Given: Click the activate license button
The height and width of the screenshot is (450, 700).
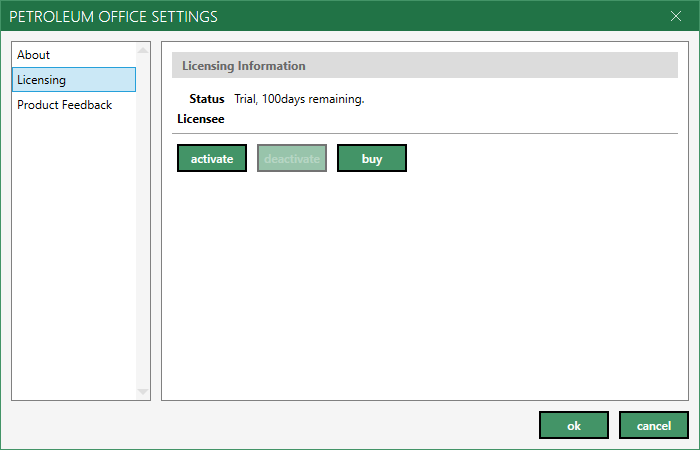Looking at the screenshot, I should click(212, 158).
